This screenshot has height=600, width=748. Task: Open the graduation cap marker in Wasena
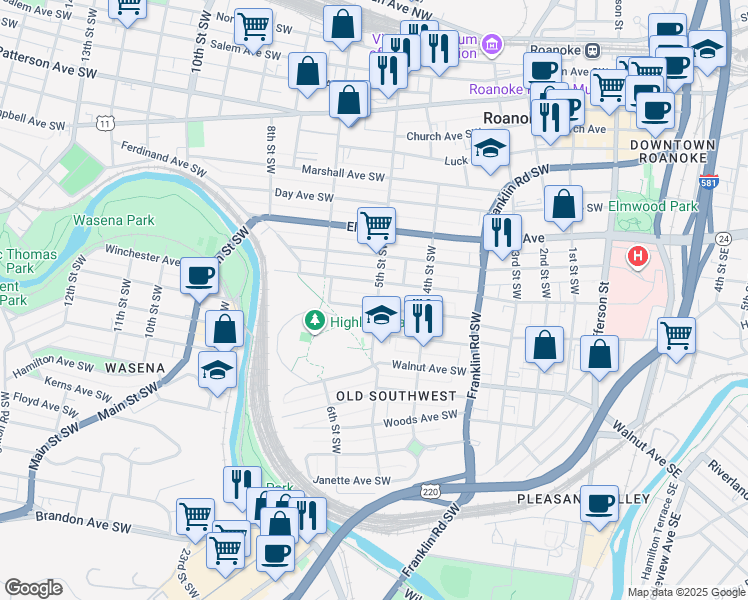(218, 369)
